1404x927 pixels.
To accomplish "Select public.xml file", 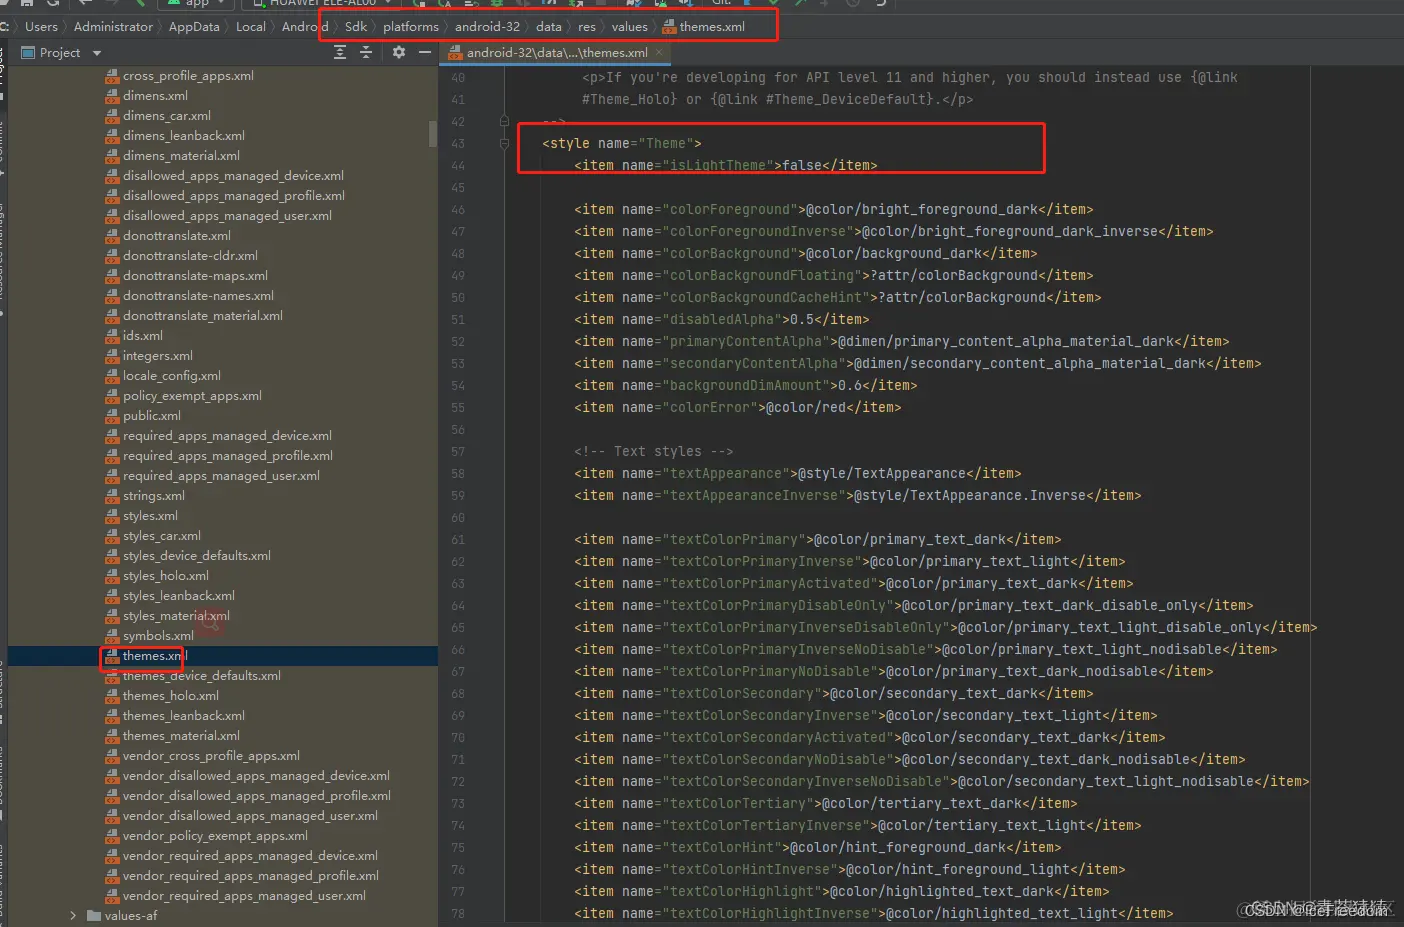I will tap(152, 416).
